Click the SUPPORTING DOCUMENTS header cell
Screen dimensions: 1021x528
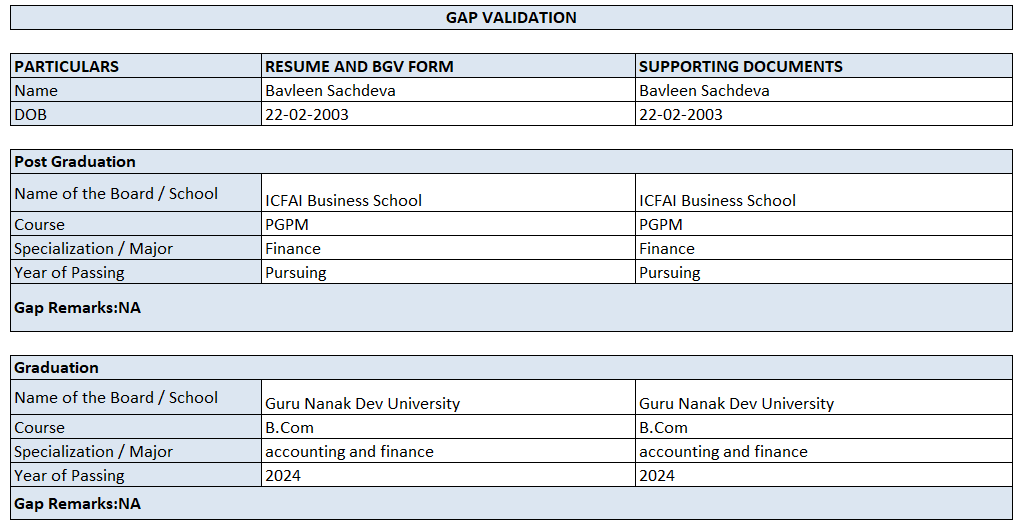click(x=740, y=66)
